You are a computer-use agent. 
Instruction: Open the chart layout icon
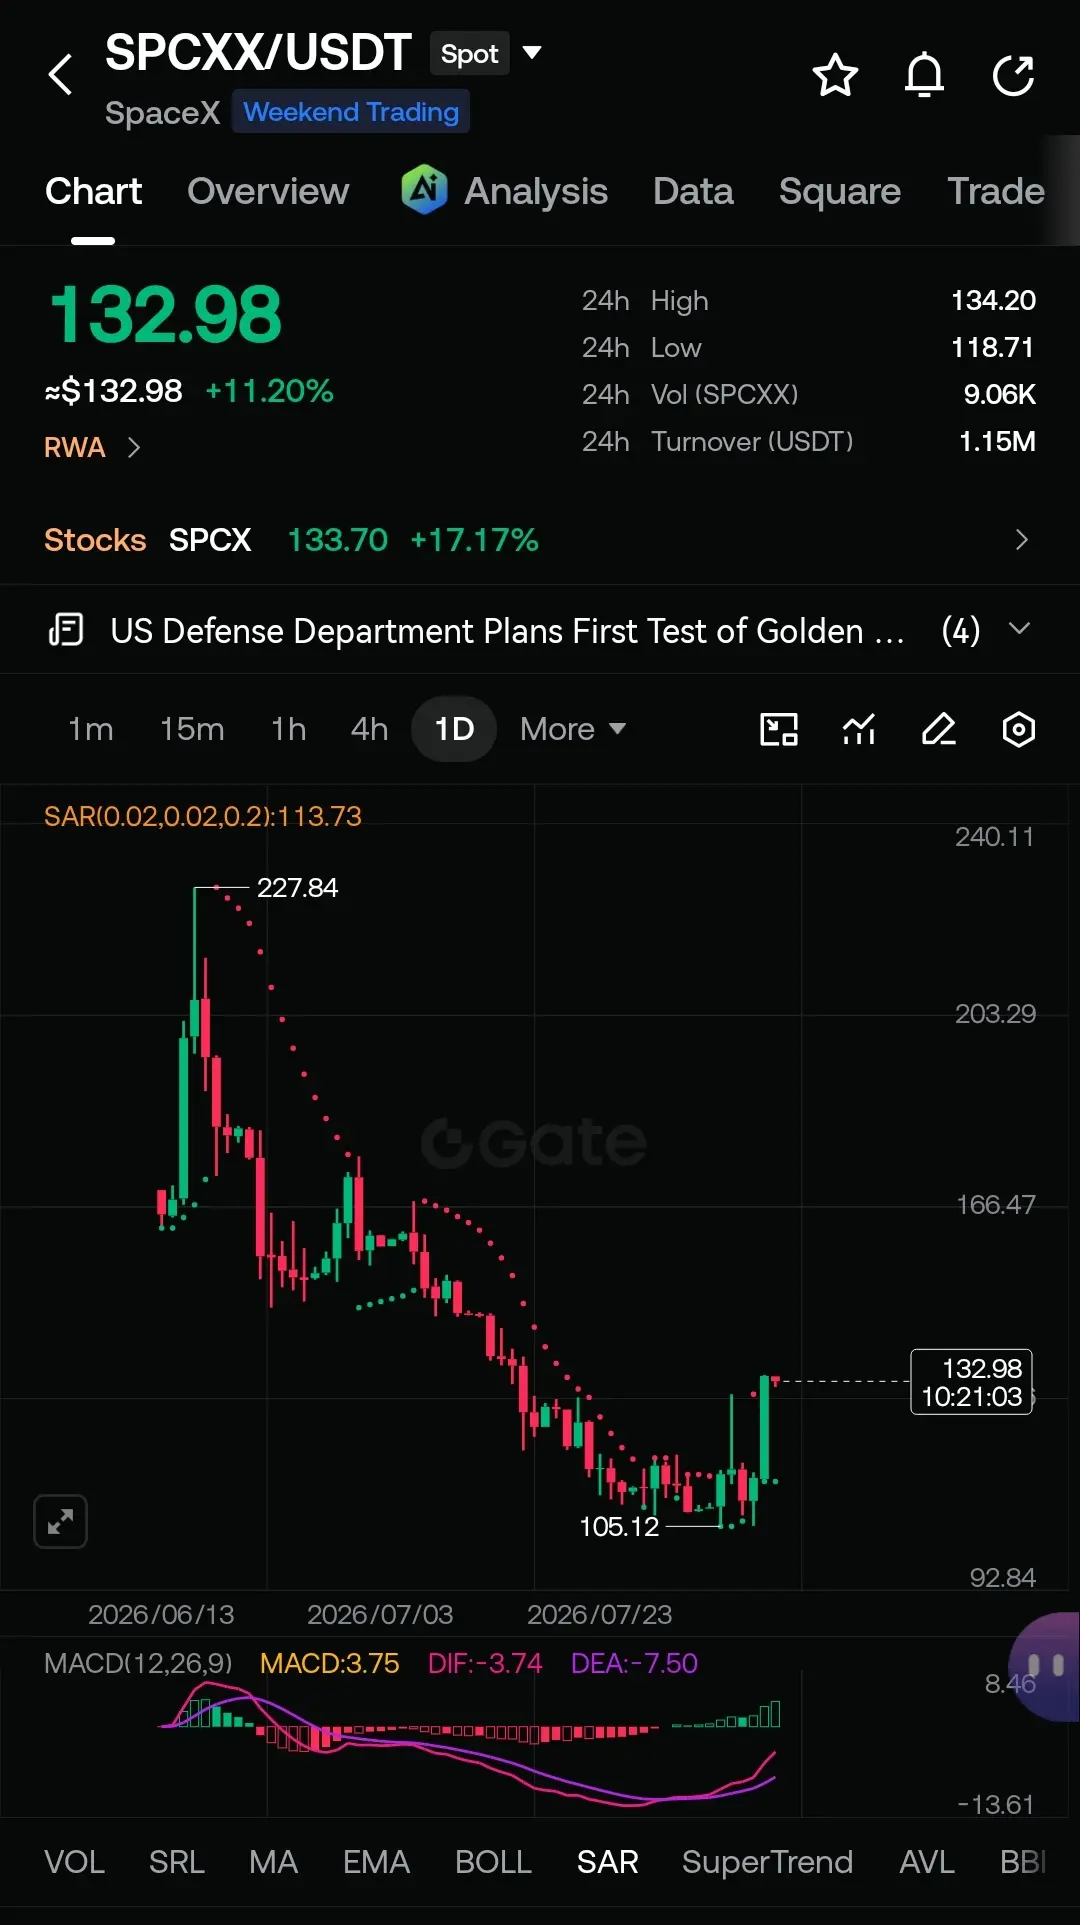[x=779, y=729]
